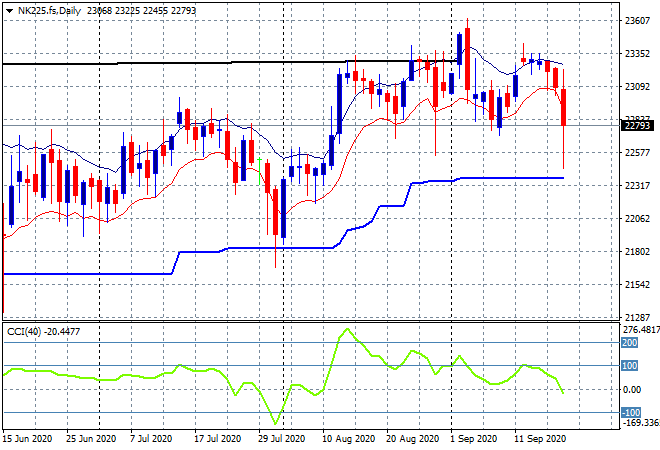
Task: Click the 7 Jul 2020 date label
Action: coord(151,439)
